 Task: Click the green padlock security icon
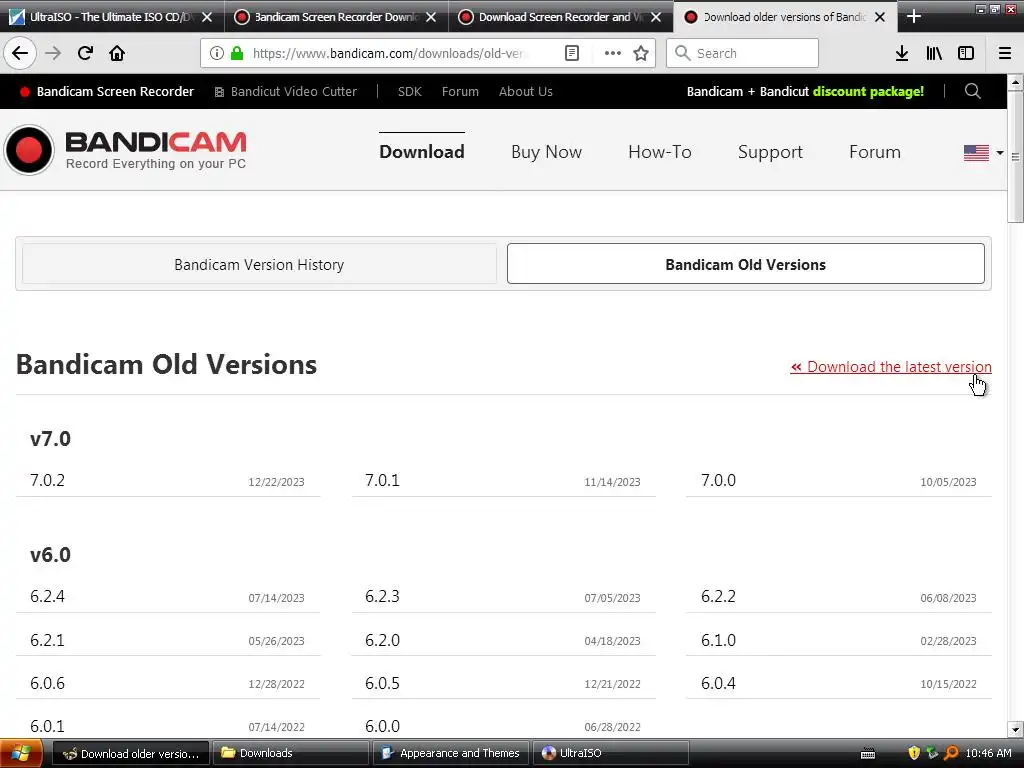coord(237,53)
